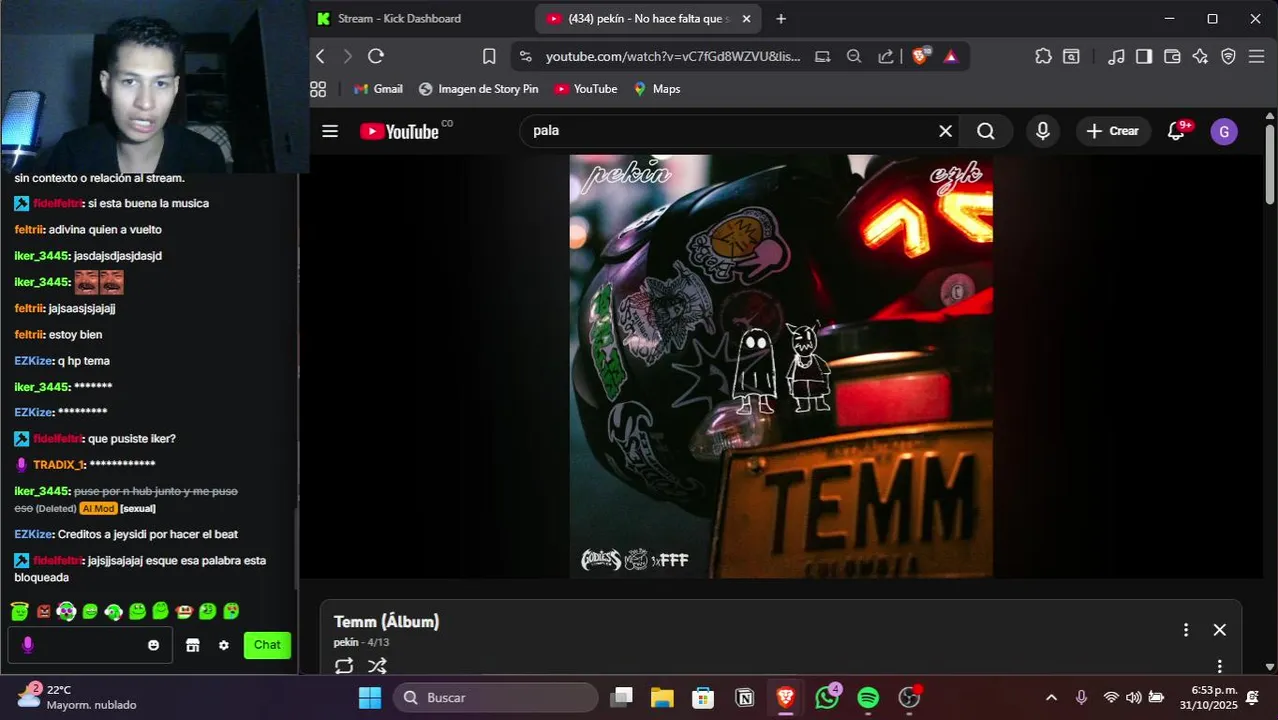Open the Maps bookmark
Viewport: 1278px width, 720px height.
657,89
